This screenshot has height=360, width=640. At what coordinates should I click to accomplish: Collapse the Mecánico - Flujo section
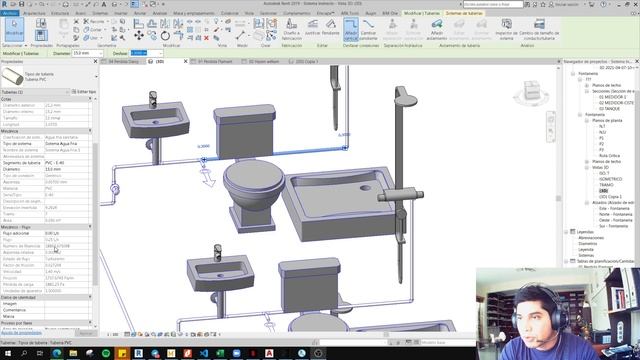point(90,227)
